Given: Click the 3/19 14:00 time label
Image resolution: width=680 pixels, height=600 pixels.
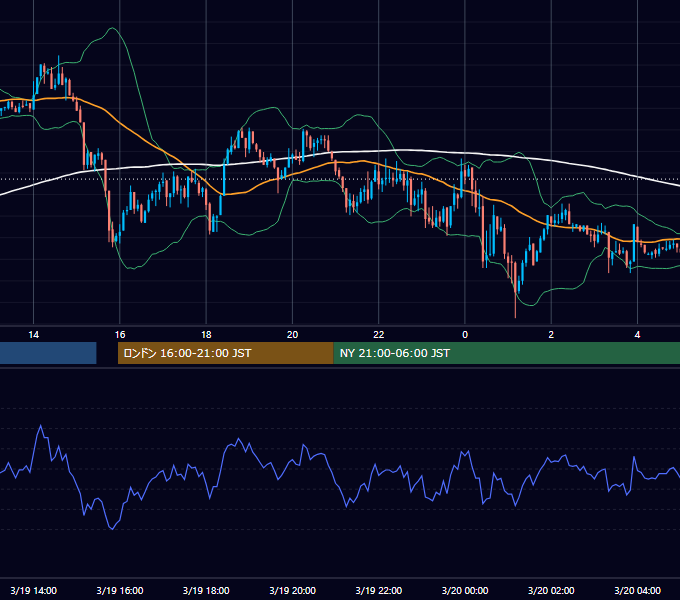Looking at the screenshot, I should pyautogui.click(x=33, y=590).
